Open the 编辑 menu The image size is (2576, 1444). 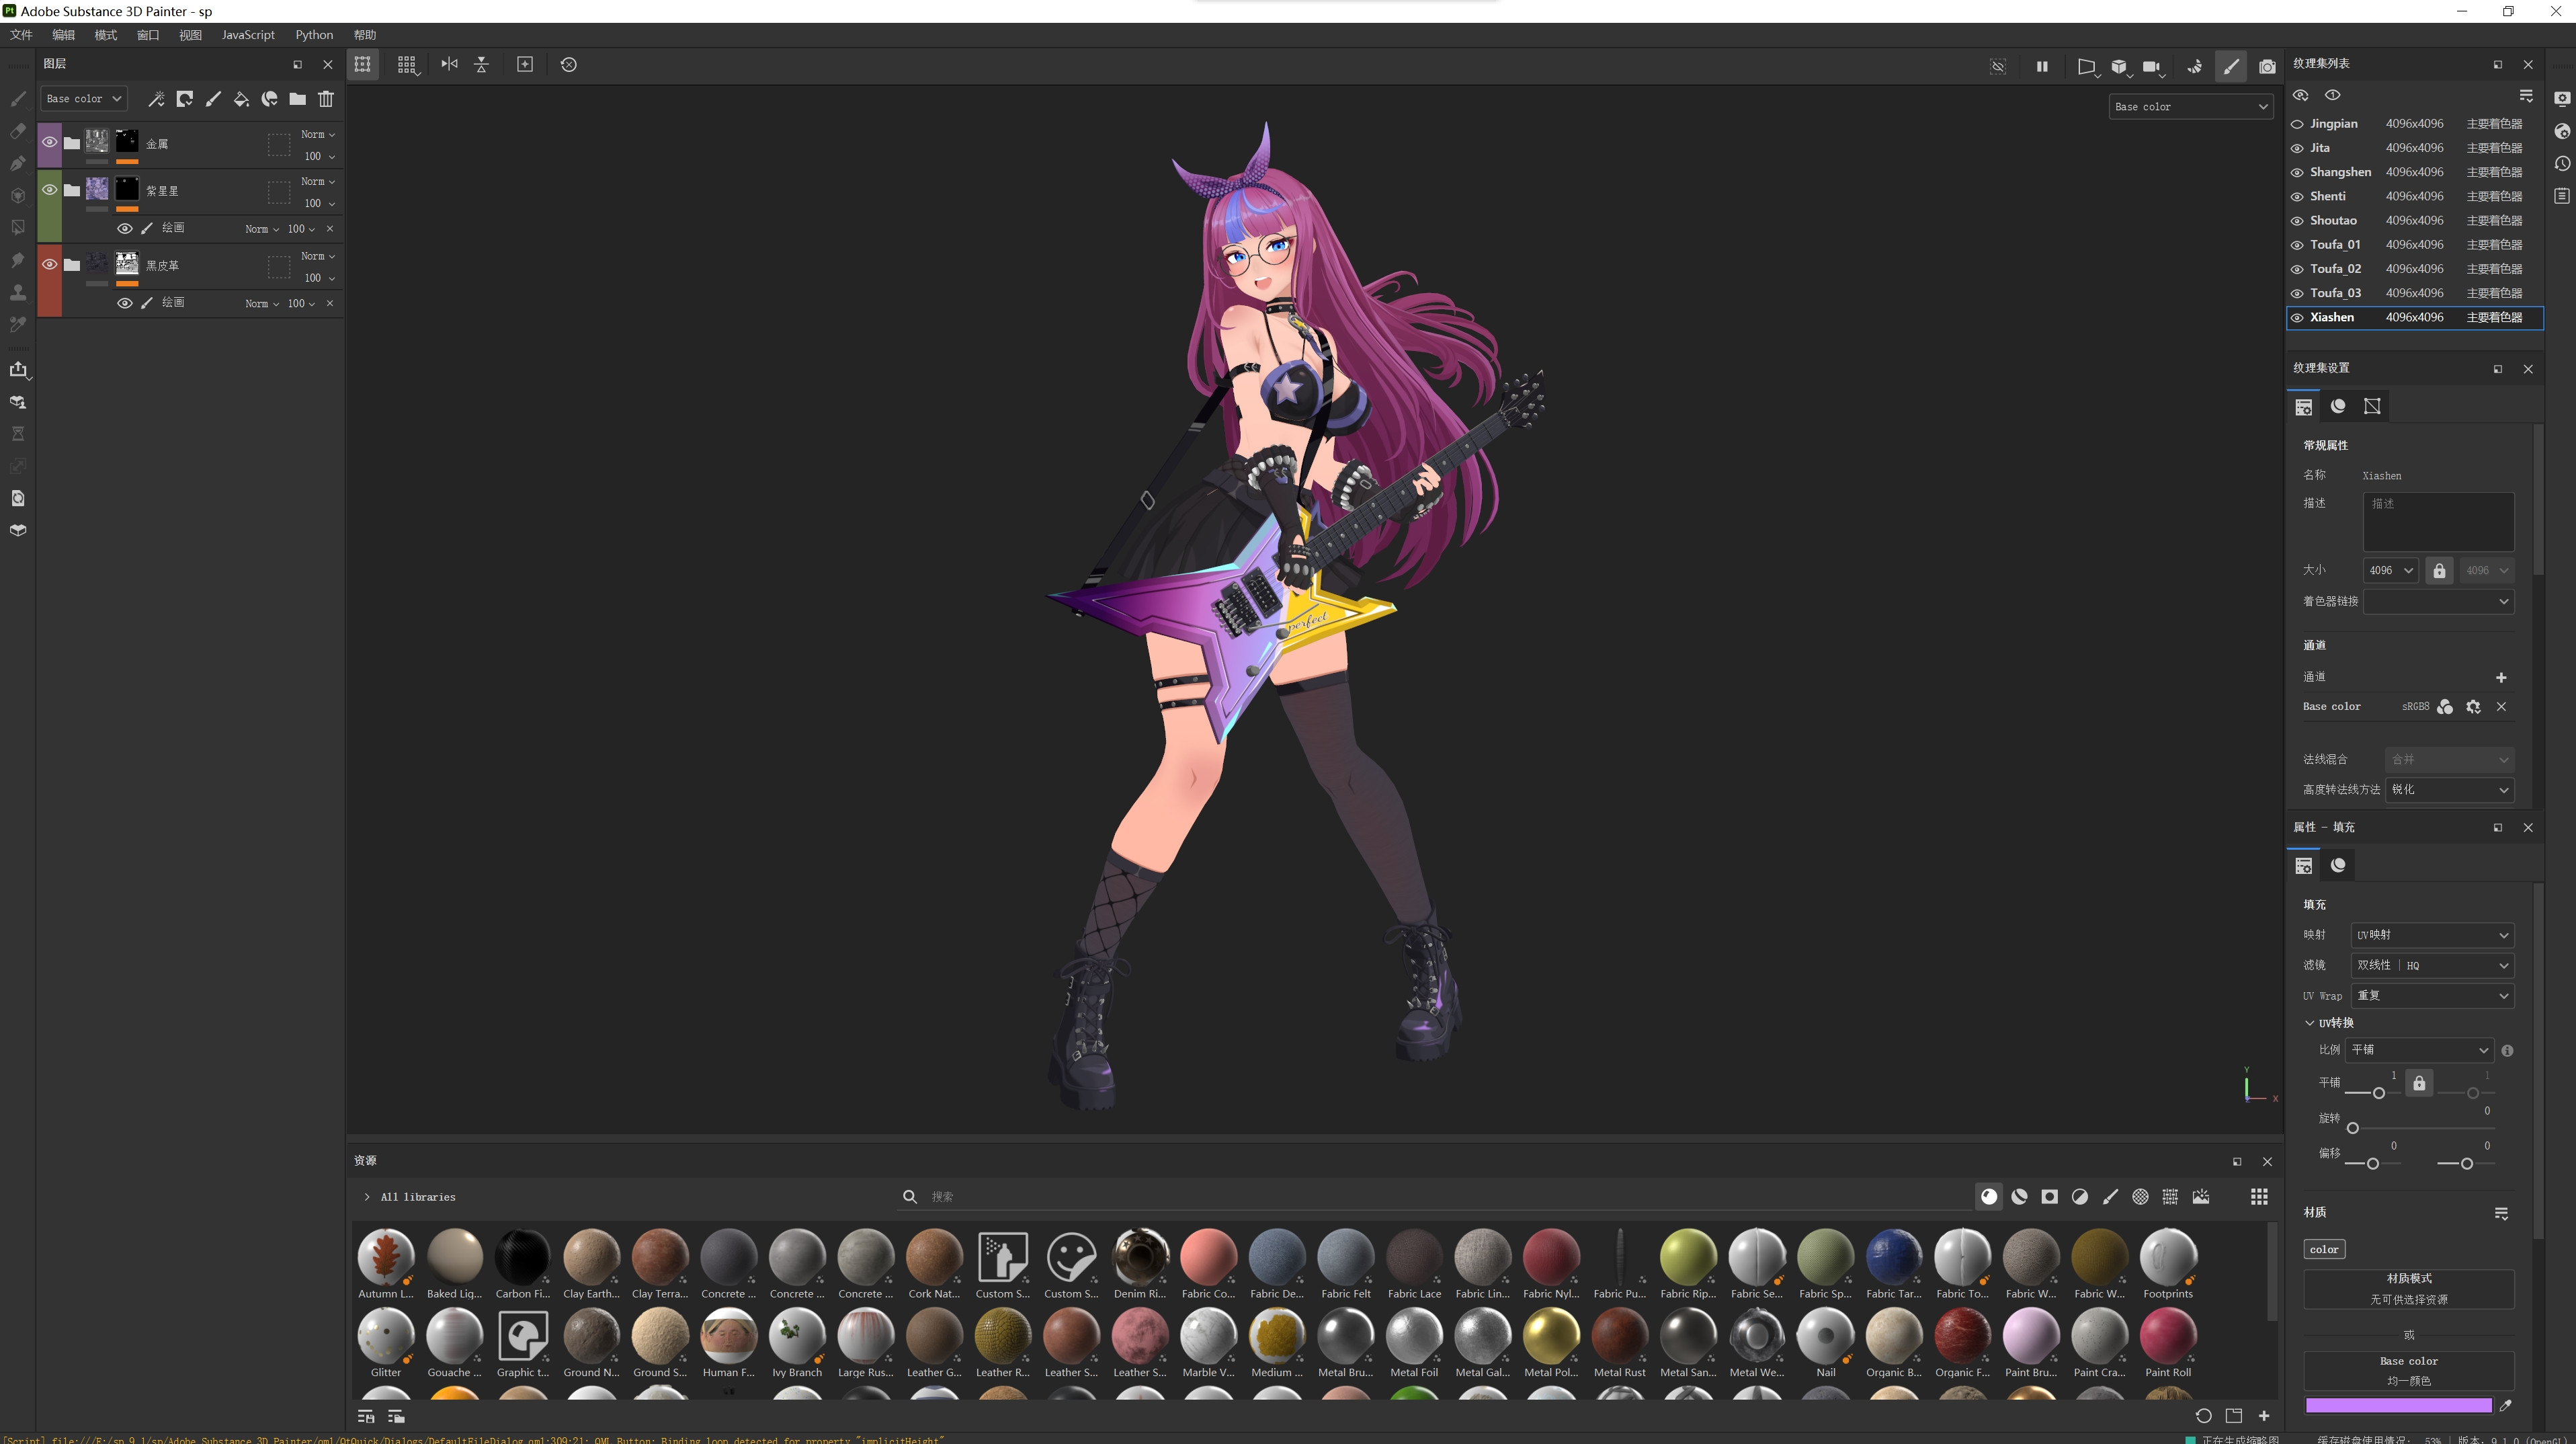coord(63,35)
